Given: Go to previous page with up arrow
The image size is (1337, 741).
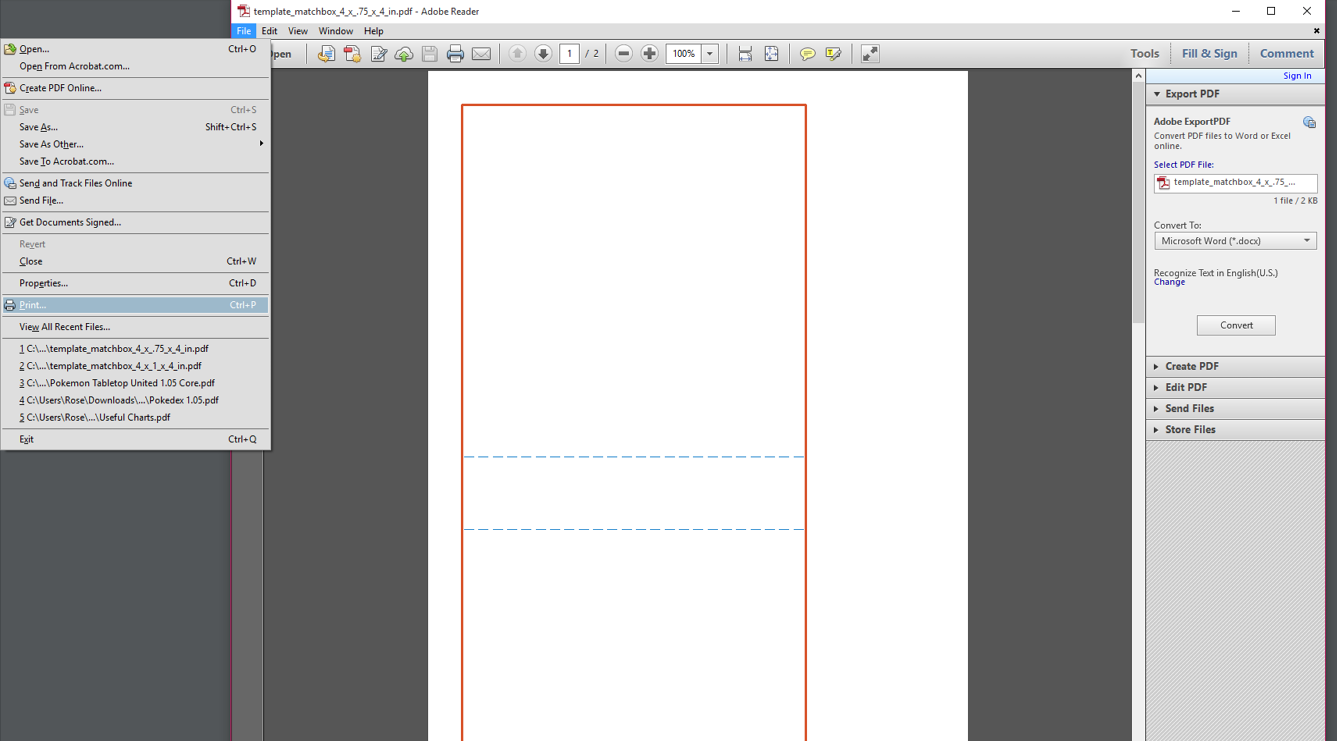Looking at the screenshot, I should pos(517,54).
